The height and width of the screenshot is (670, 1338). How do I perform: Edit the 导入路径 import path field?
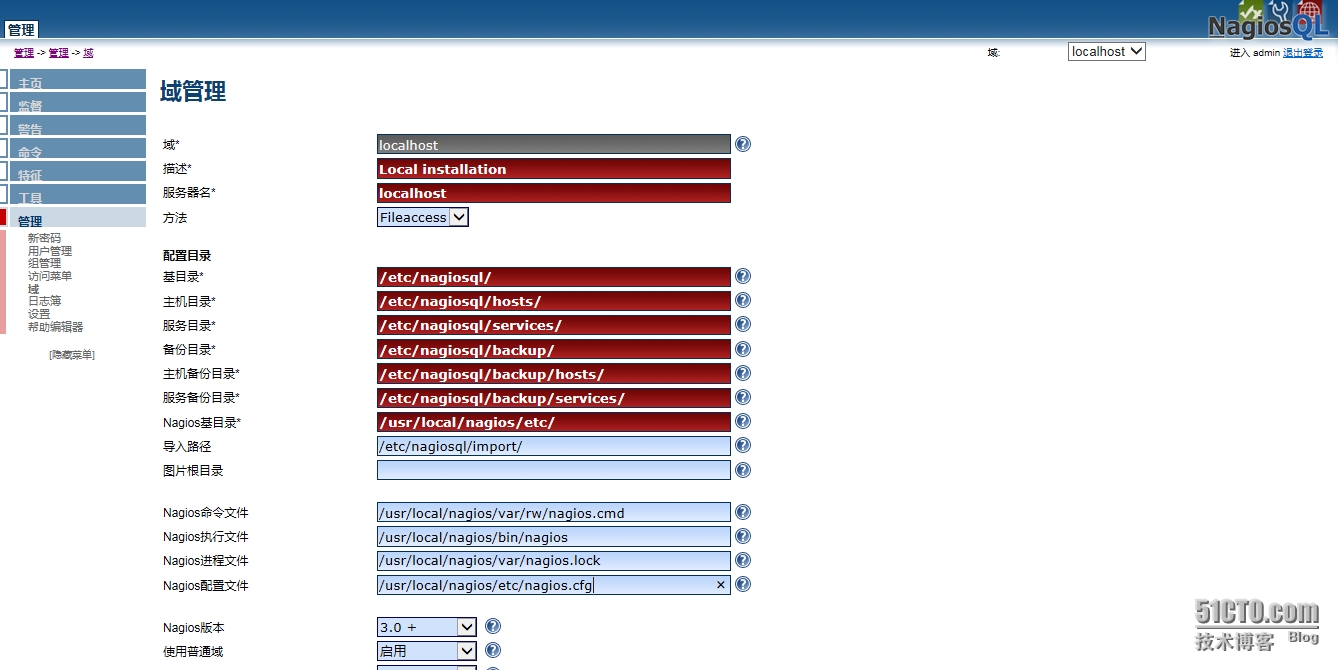554,446
